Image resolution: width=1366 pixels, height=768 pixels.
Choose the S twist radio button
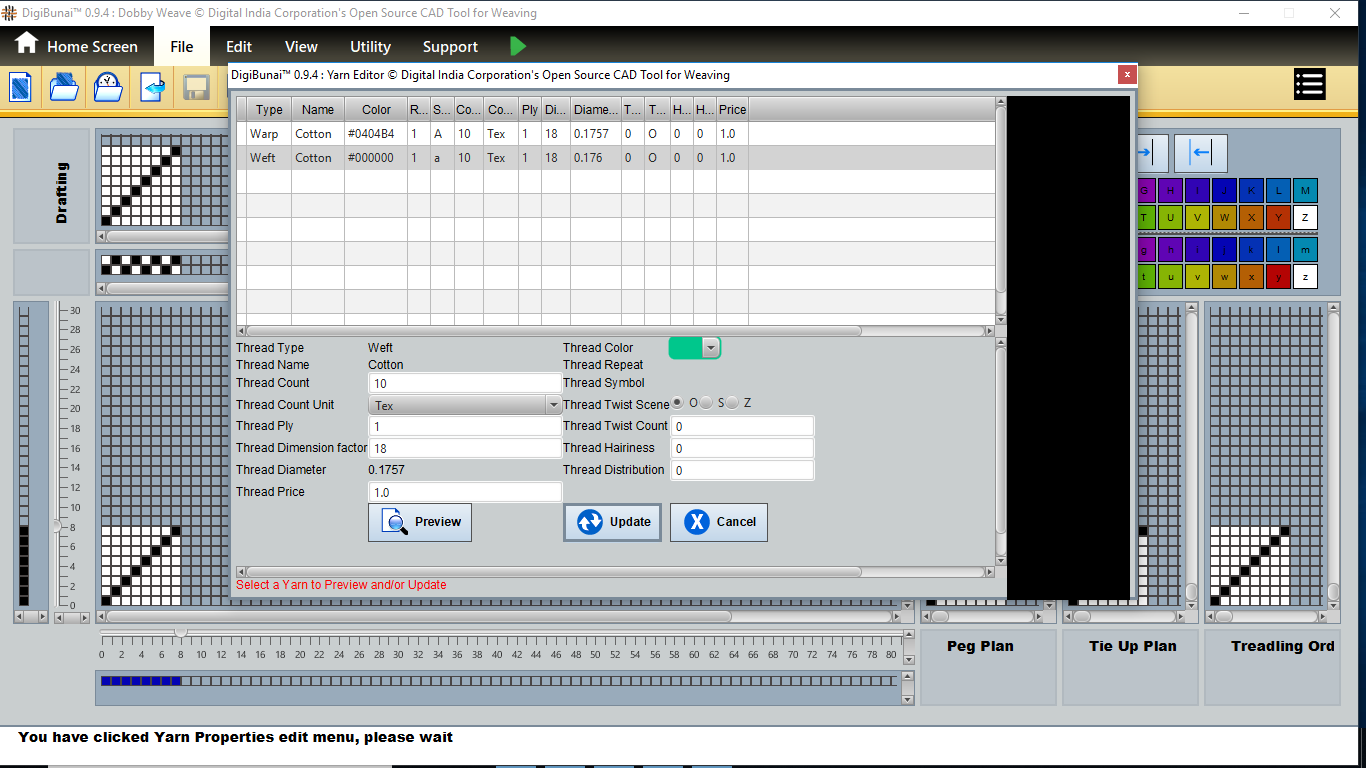[706, 403]
